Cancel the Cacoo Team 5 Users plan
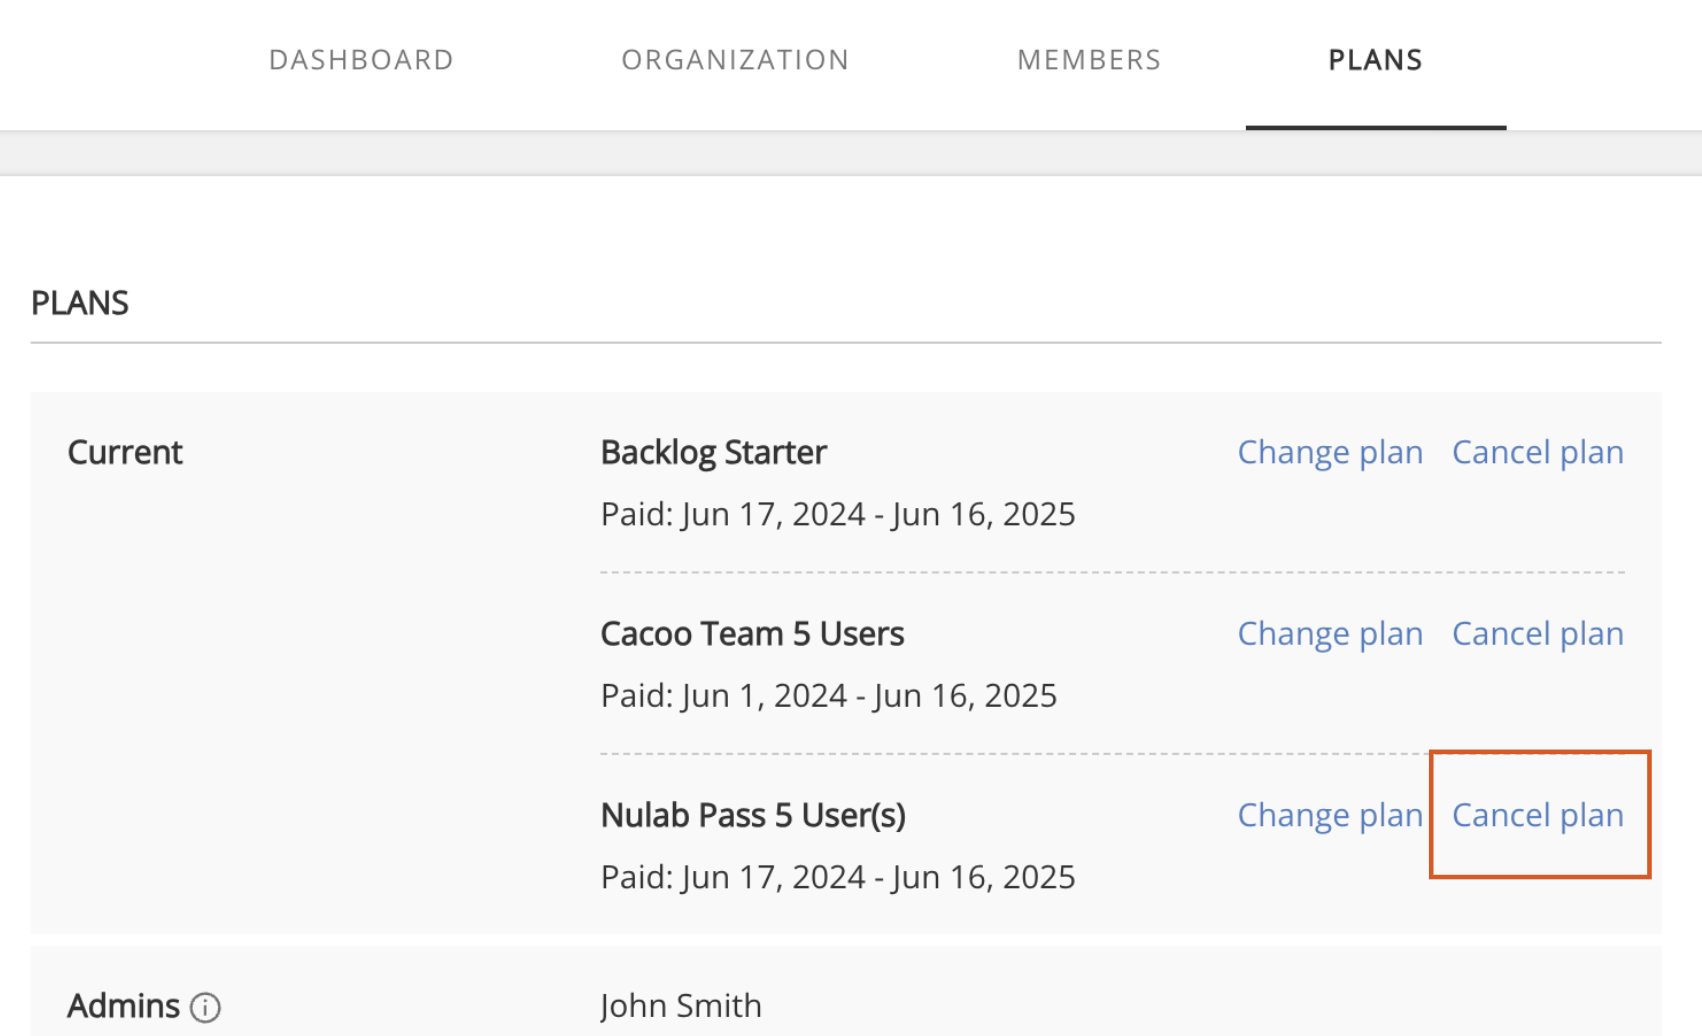Image resolution: width=1702 pixels, height=1036 pixels. [x=1537, y=634]
